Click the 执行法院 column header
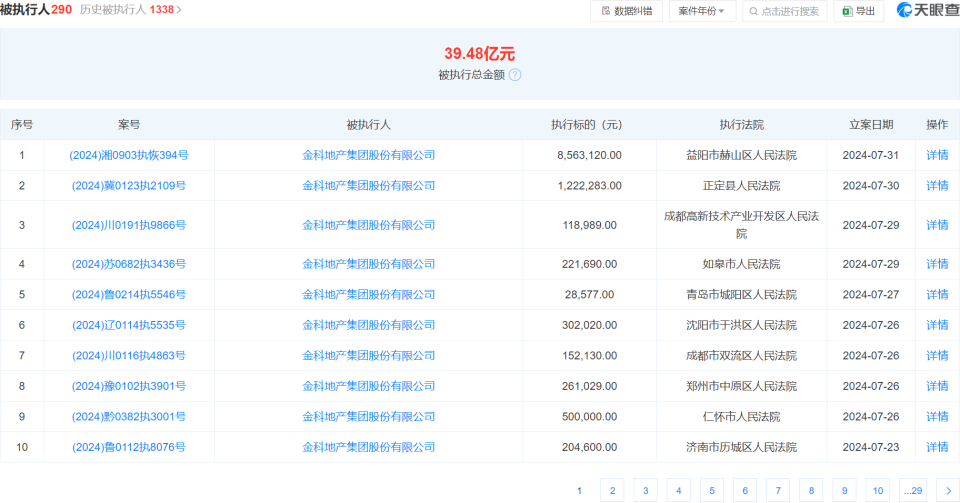Viewport: 960px width, 503px height. (x=741, y=125)
